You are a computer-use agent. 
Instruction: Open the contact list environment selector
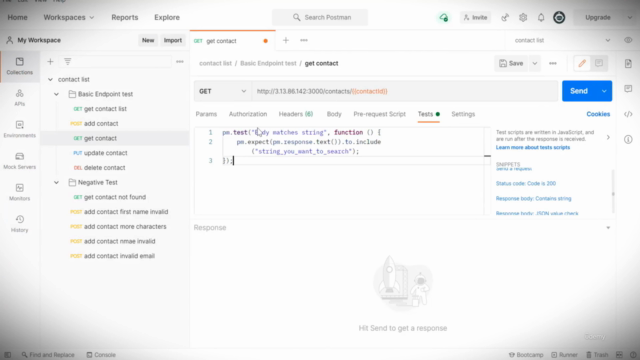[562, 40]
